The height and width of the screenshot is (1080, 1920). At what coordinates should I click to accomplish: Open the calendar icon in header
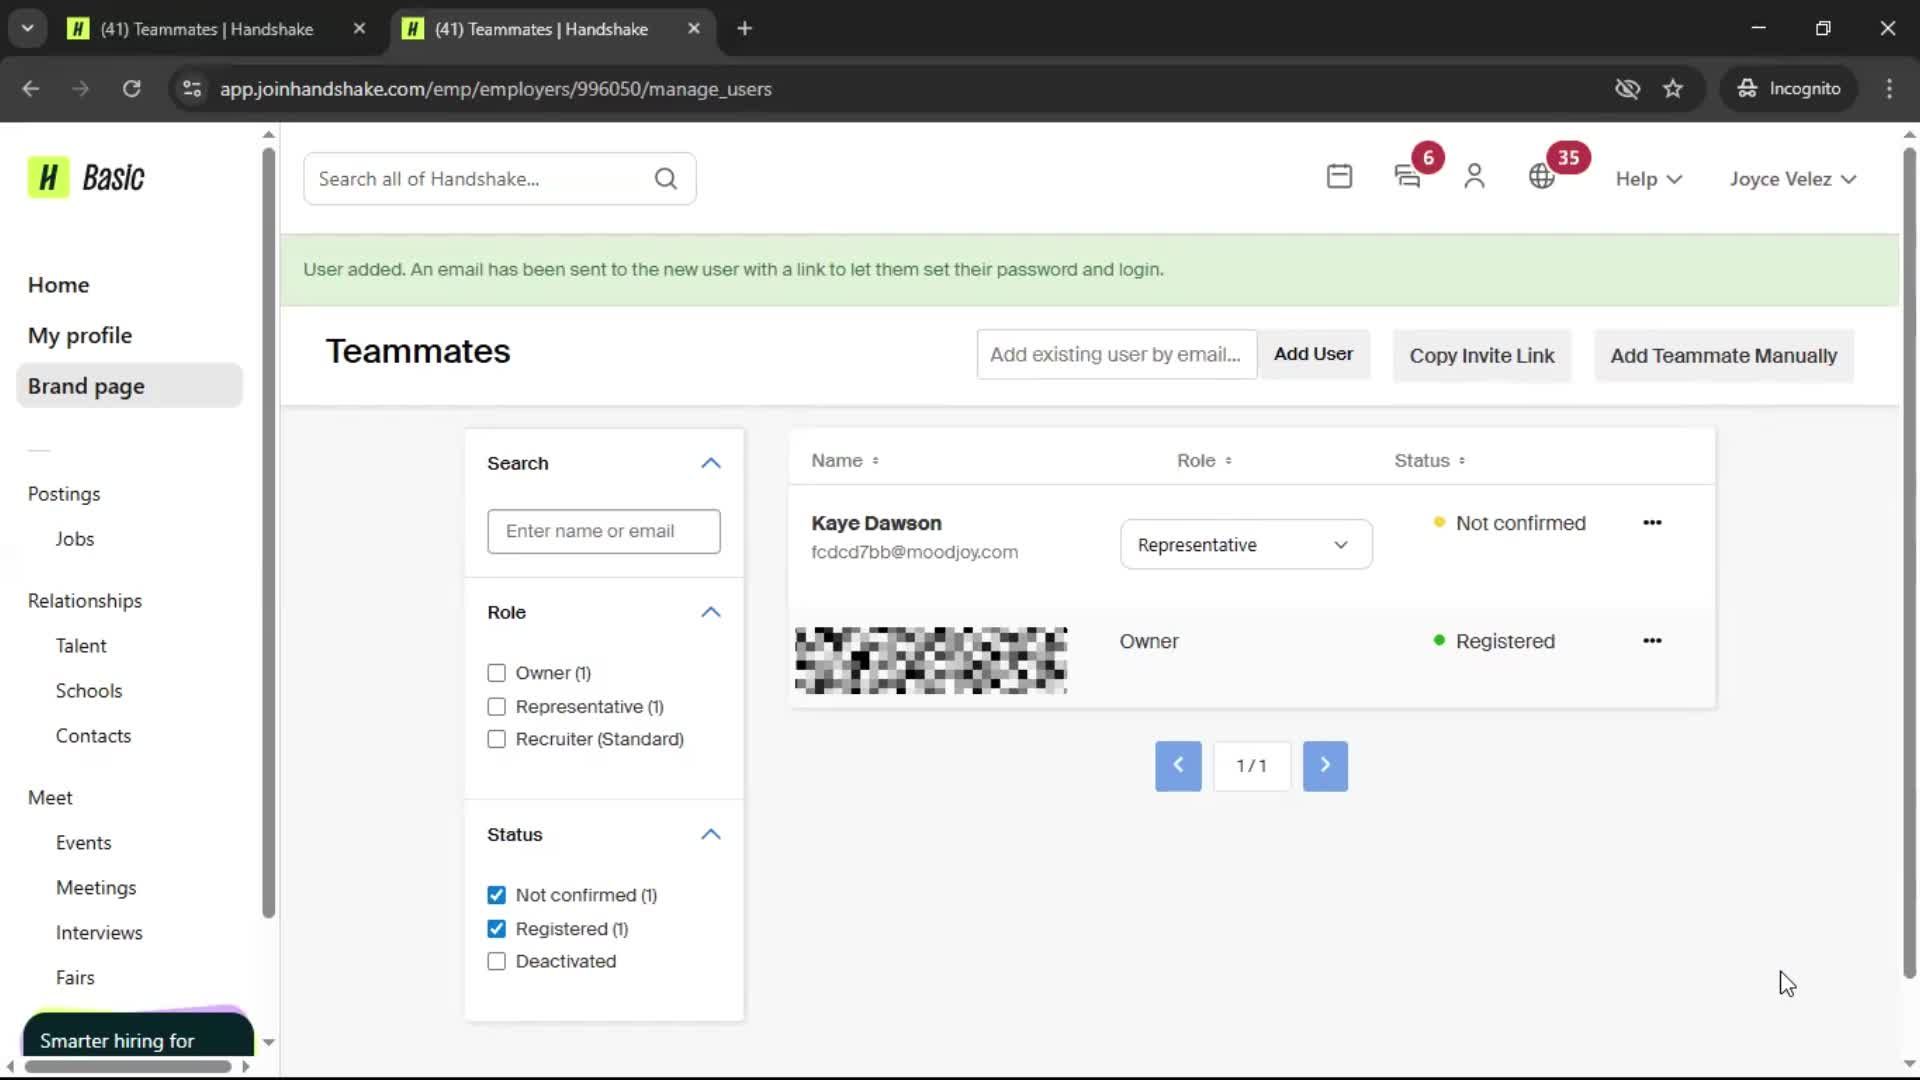coord(1339,177)
